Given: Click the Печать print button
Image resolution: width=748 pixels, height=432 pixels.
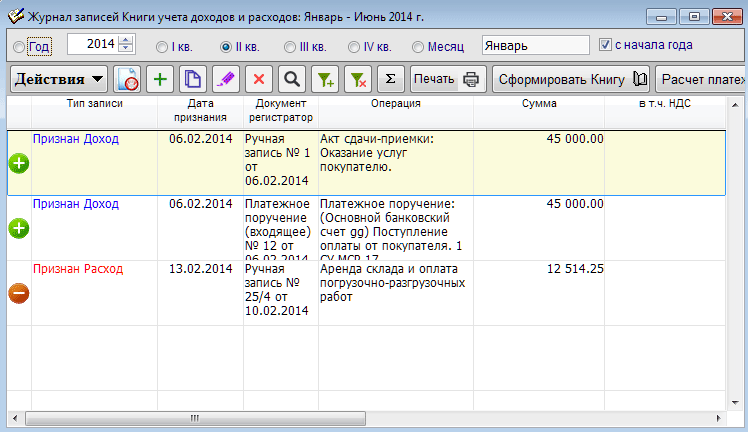Looking at the screenshot, I should [448, 79].
